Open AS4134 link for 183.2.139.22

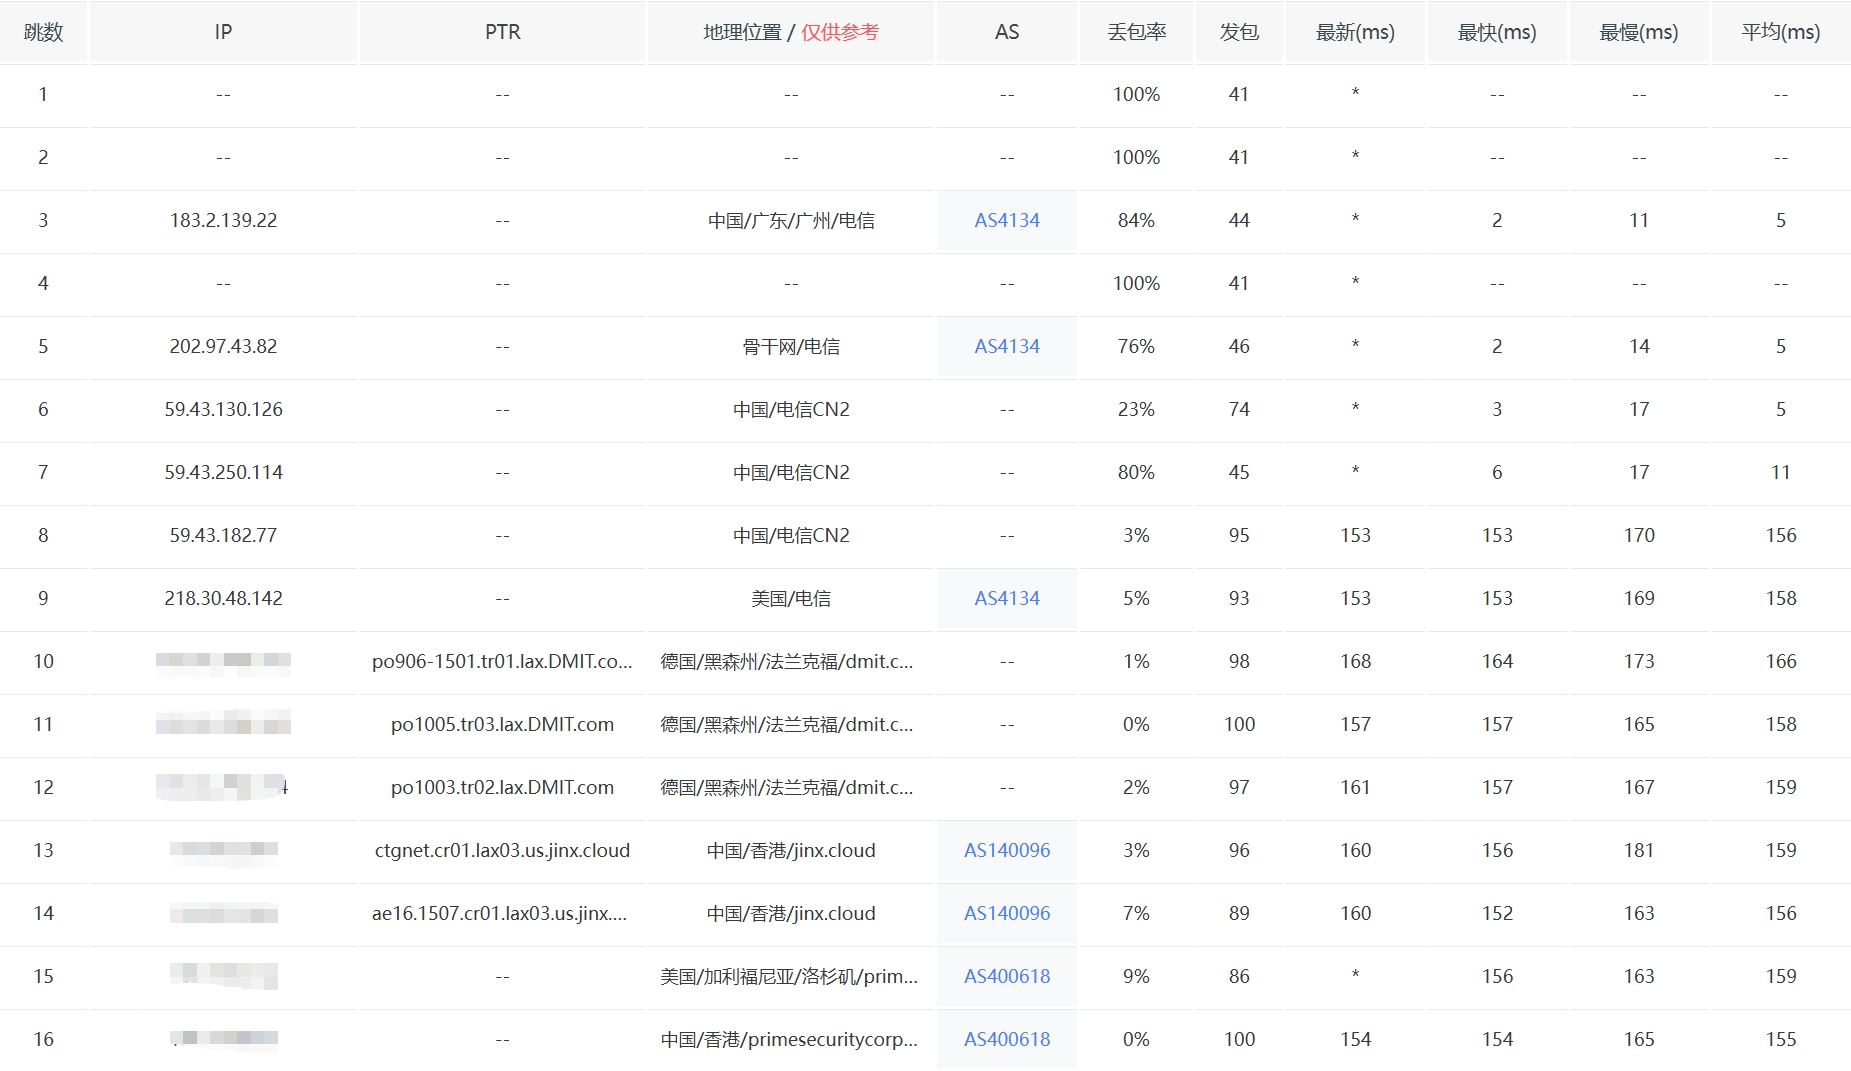[1007, 220]
